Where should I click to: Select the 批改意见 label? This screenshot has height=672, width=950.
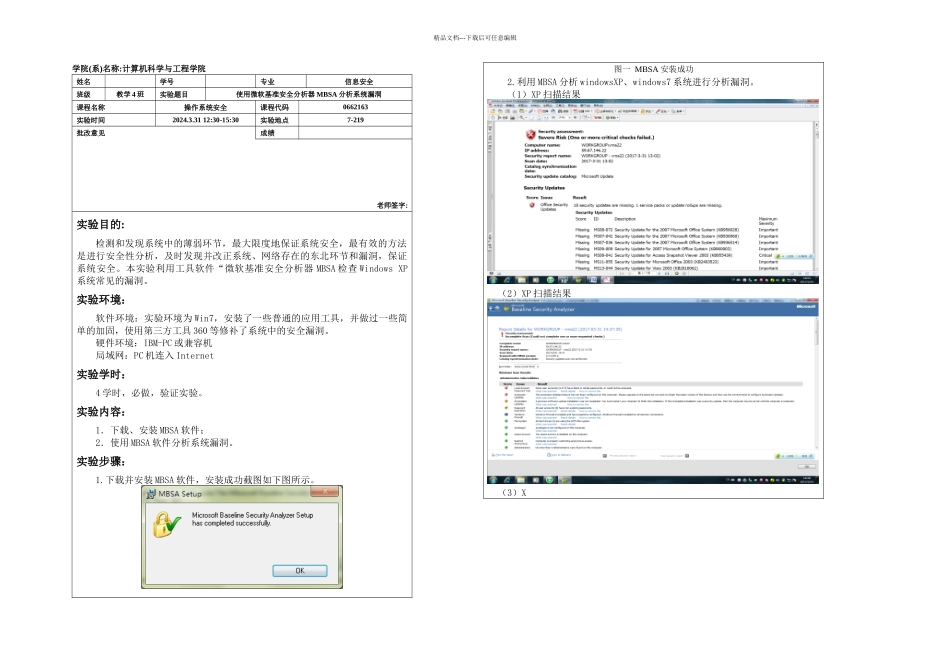[x=91, y=133]
